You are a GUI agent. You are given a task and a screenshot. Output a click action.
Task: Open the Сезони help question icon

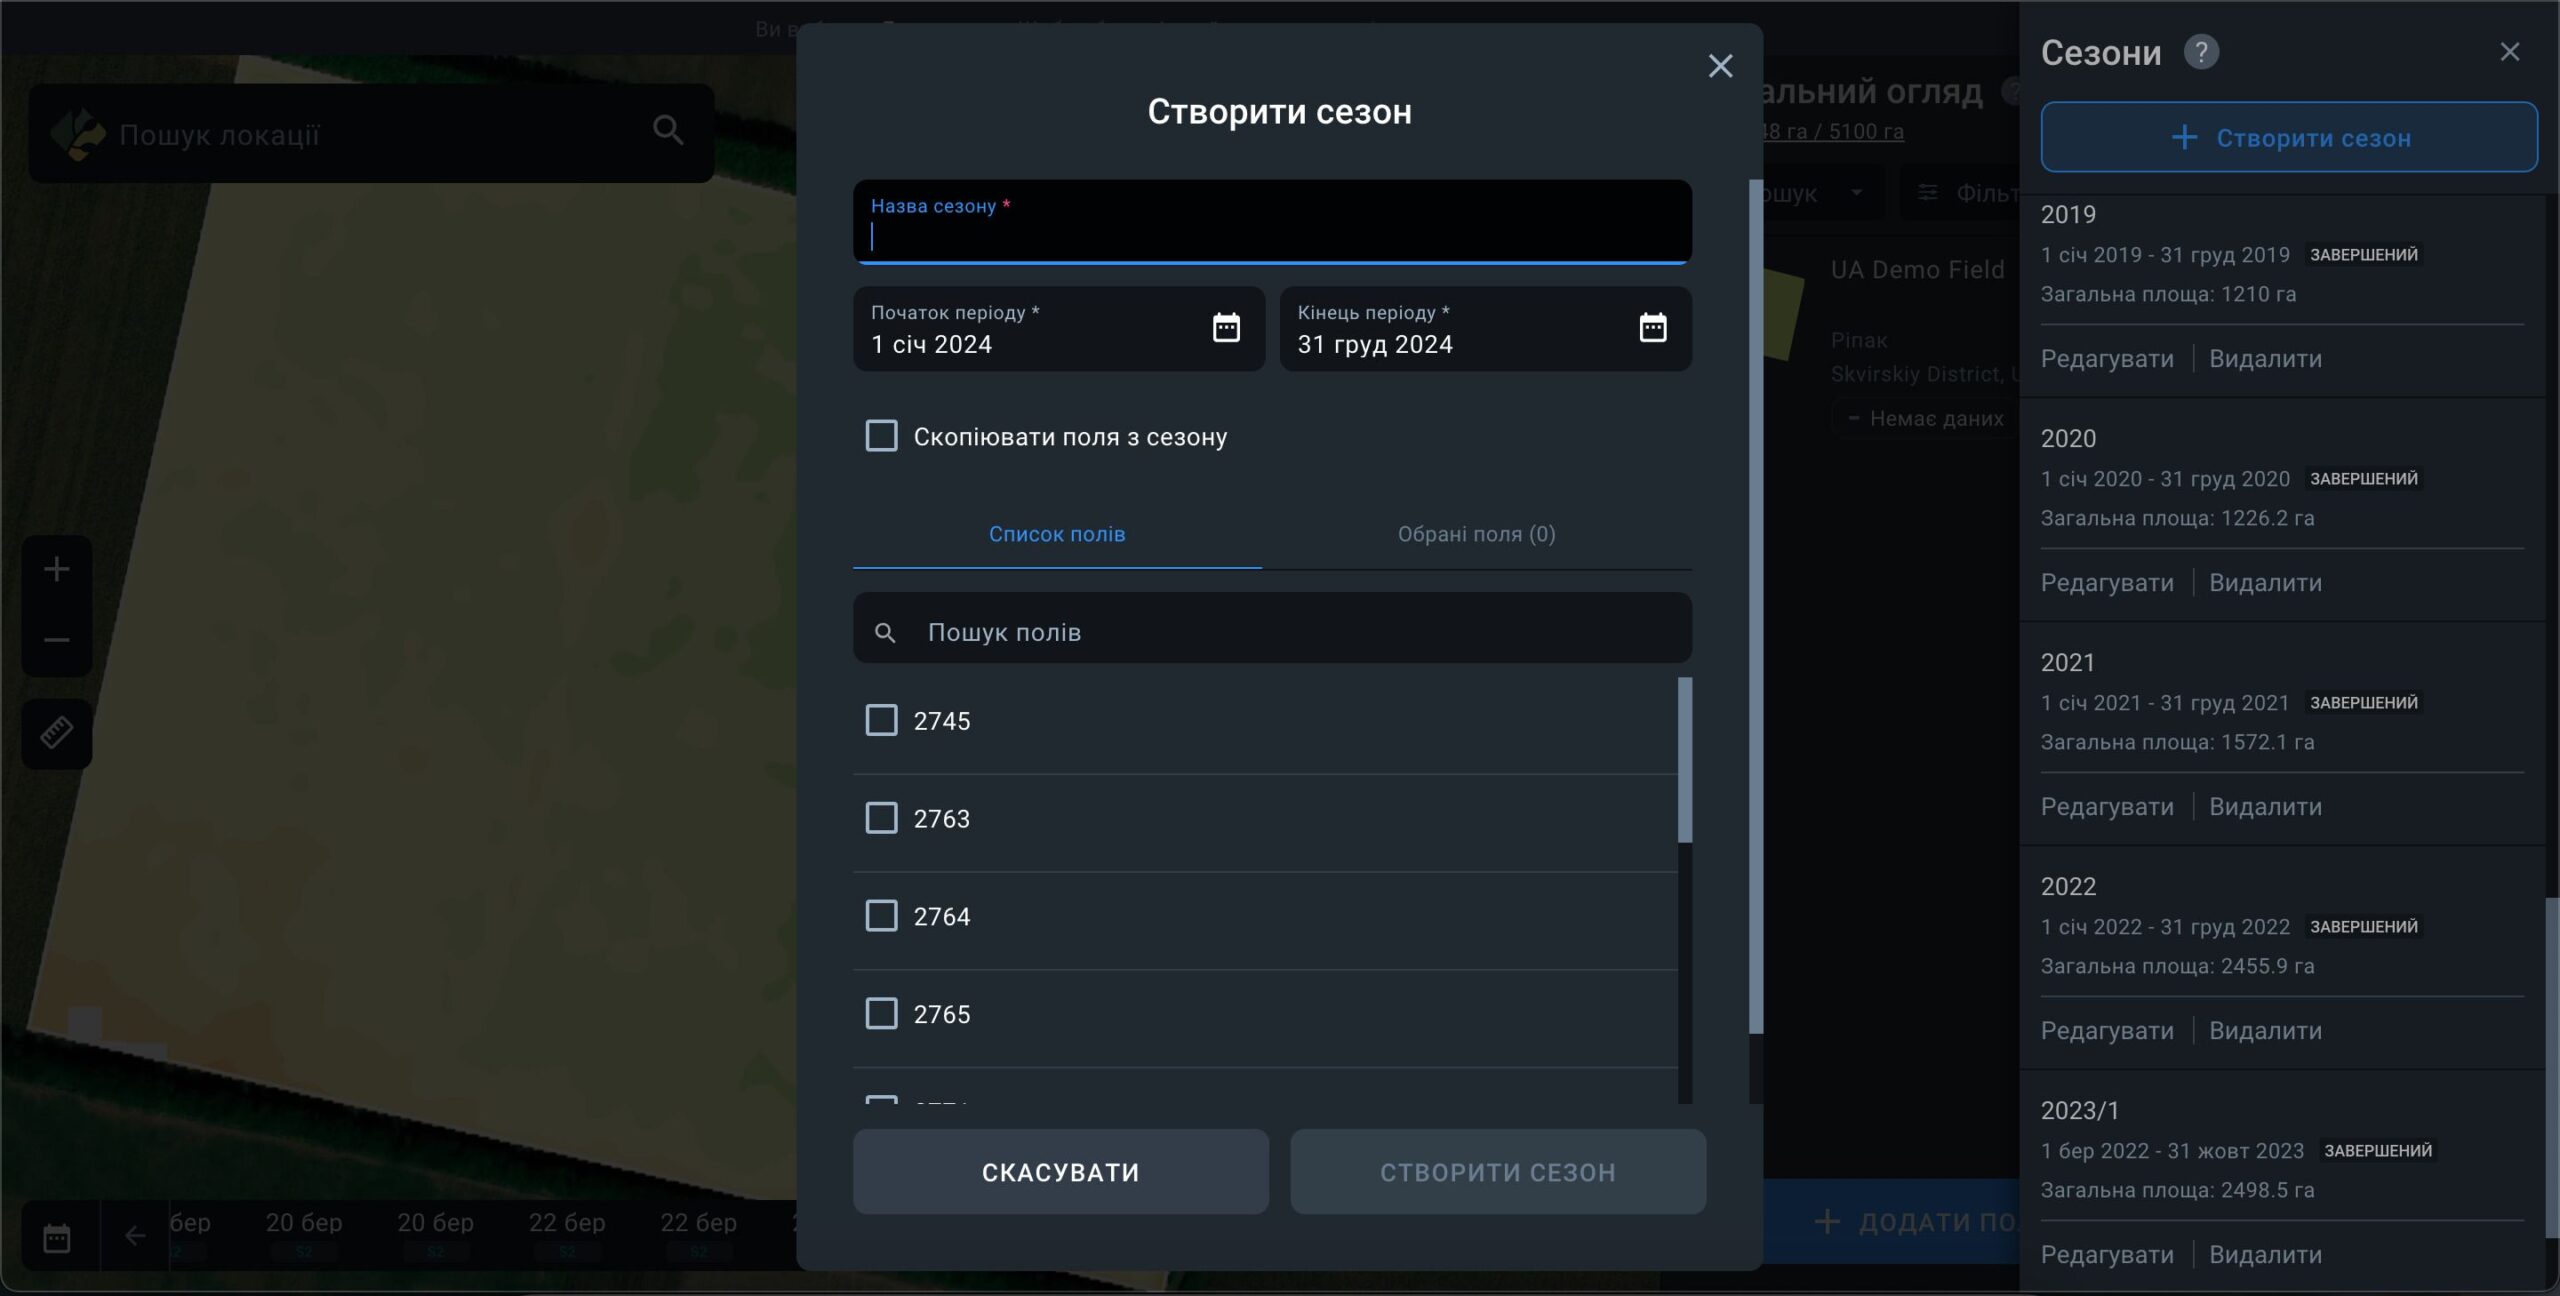(x=2200, y=52)
